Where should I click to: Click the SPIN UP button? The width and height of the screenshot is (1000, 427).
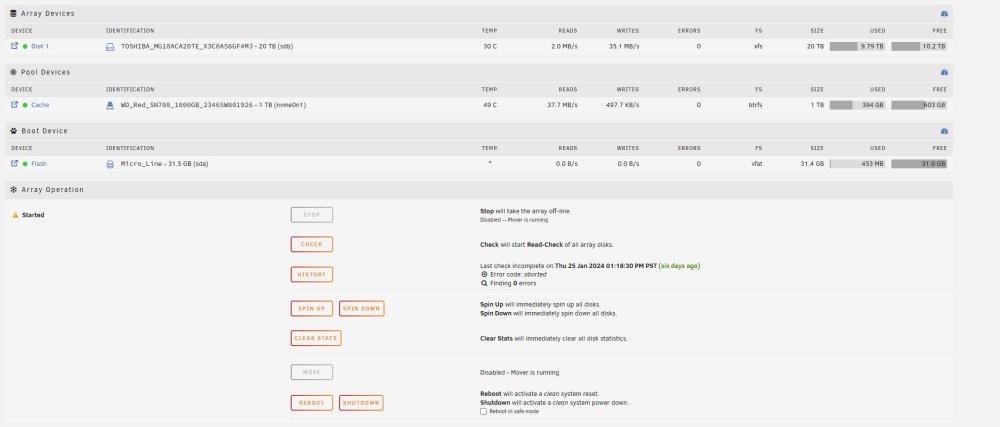pyautogui.click(x=312, y=308)
